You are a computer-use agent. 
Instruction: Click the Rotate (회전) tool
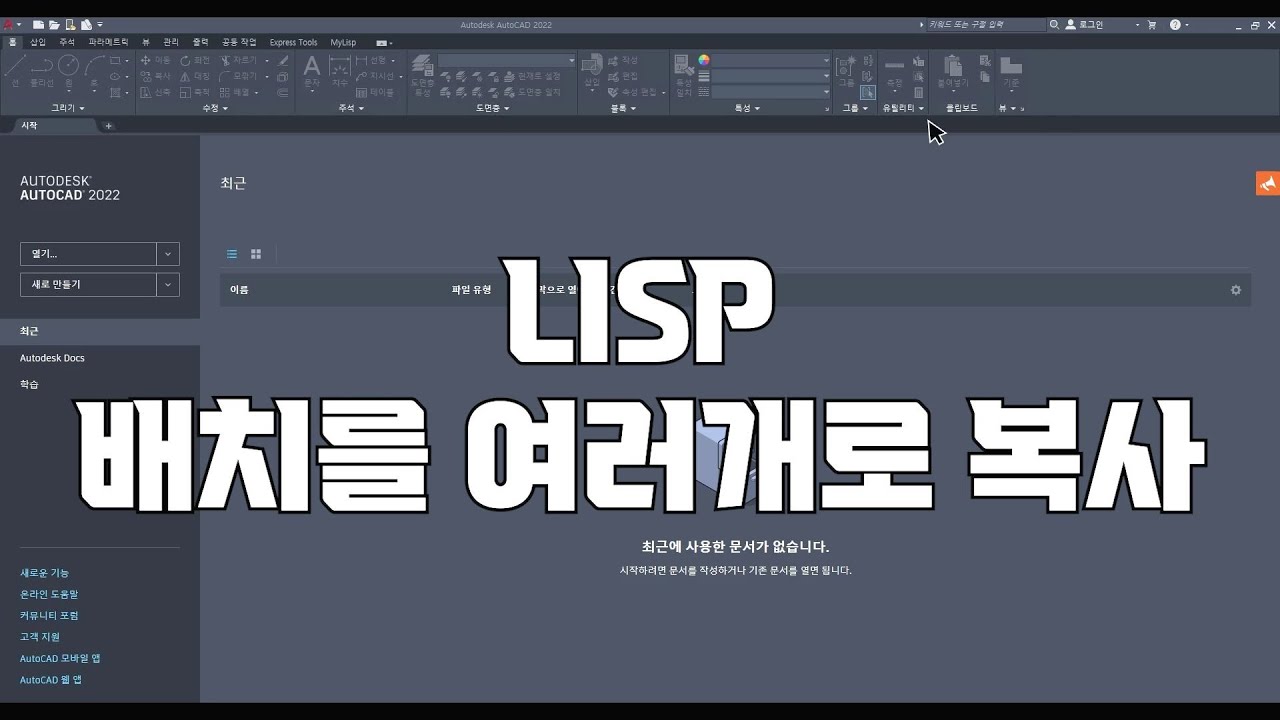pyautogui.click(x=195, y=60)
